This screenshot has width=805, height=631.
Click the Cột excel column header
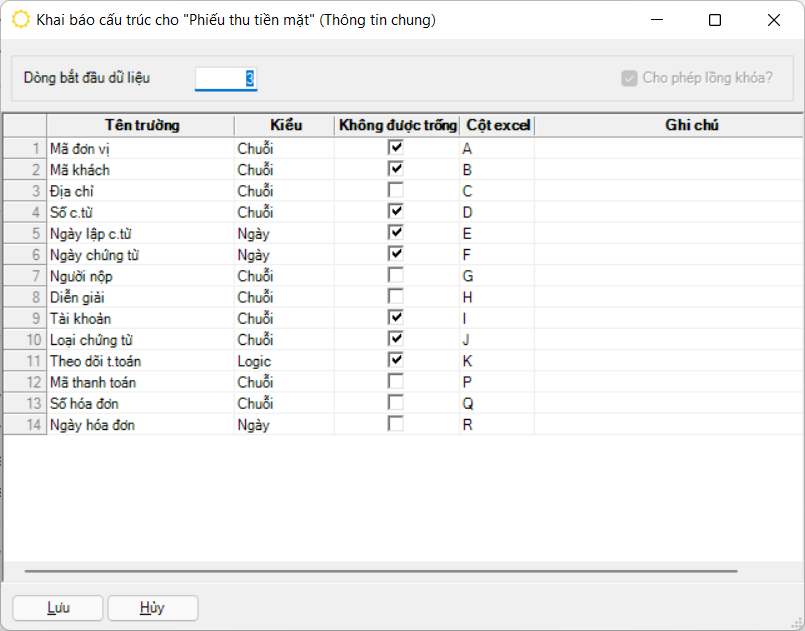[498, 125]
